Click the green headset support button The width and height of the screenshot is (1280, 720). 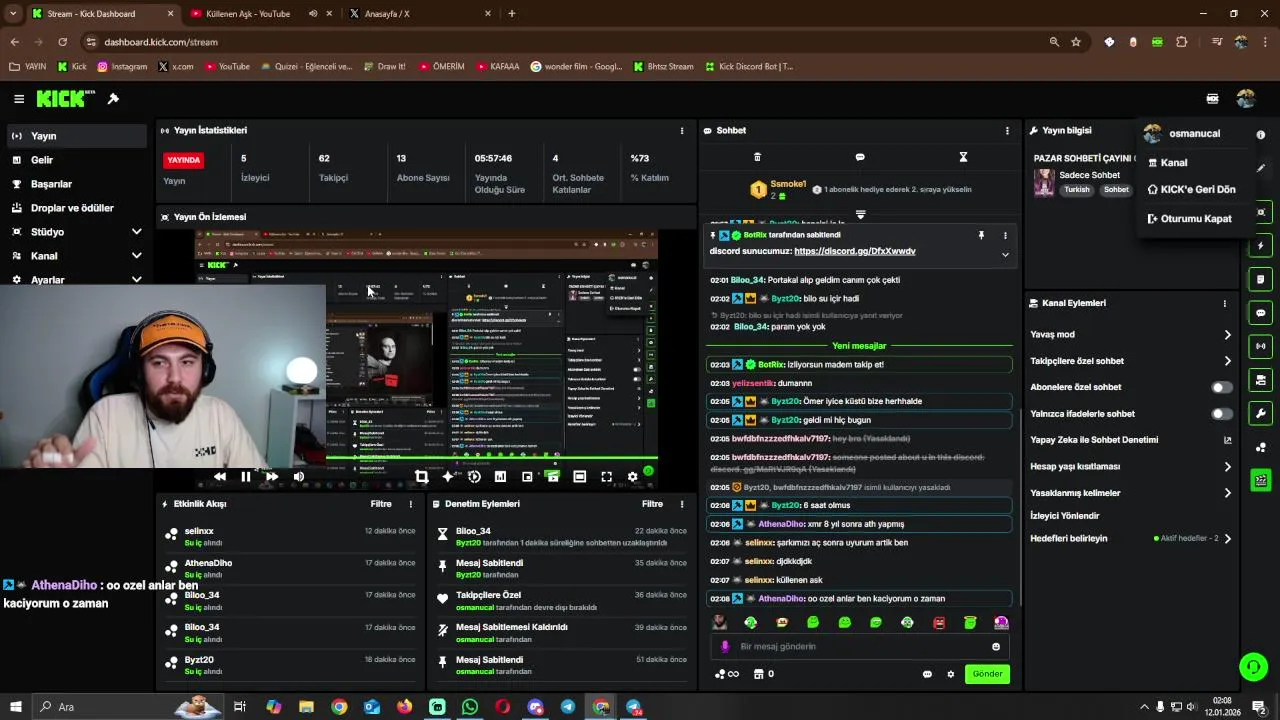point(1252,665)
